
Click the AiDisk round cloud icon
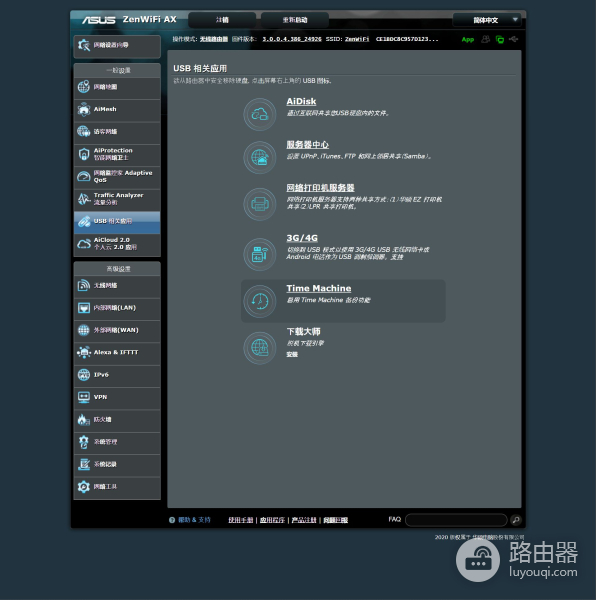260,114
